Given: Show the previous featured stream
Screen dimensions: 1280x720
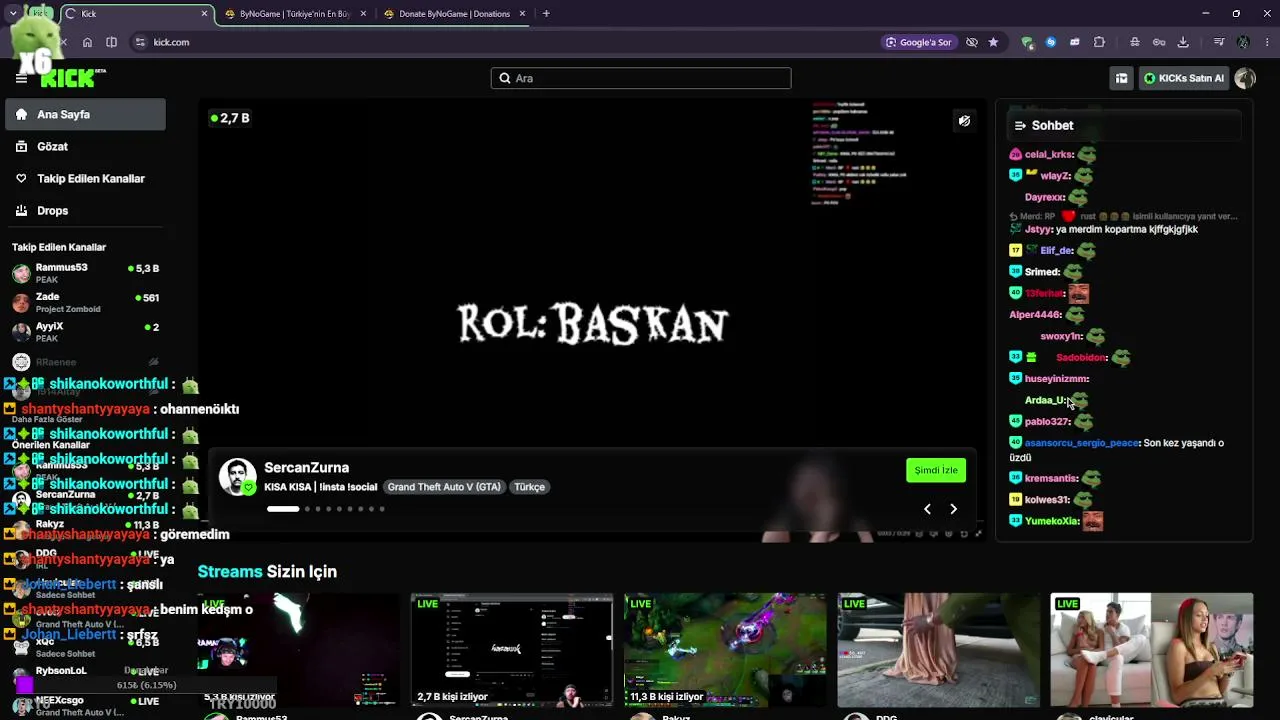Looking at the screenshot, I should (x=927, y=509).
